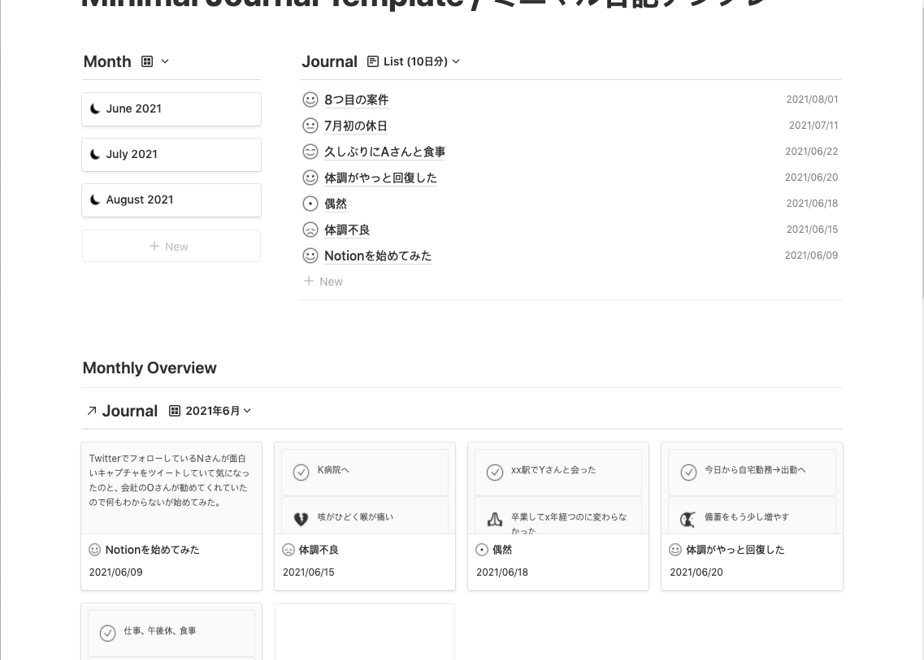Click the neutral face icon beside 7月初の休日

(x=310, y=126)
